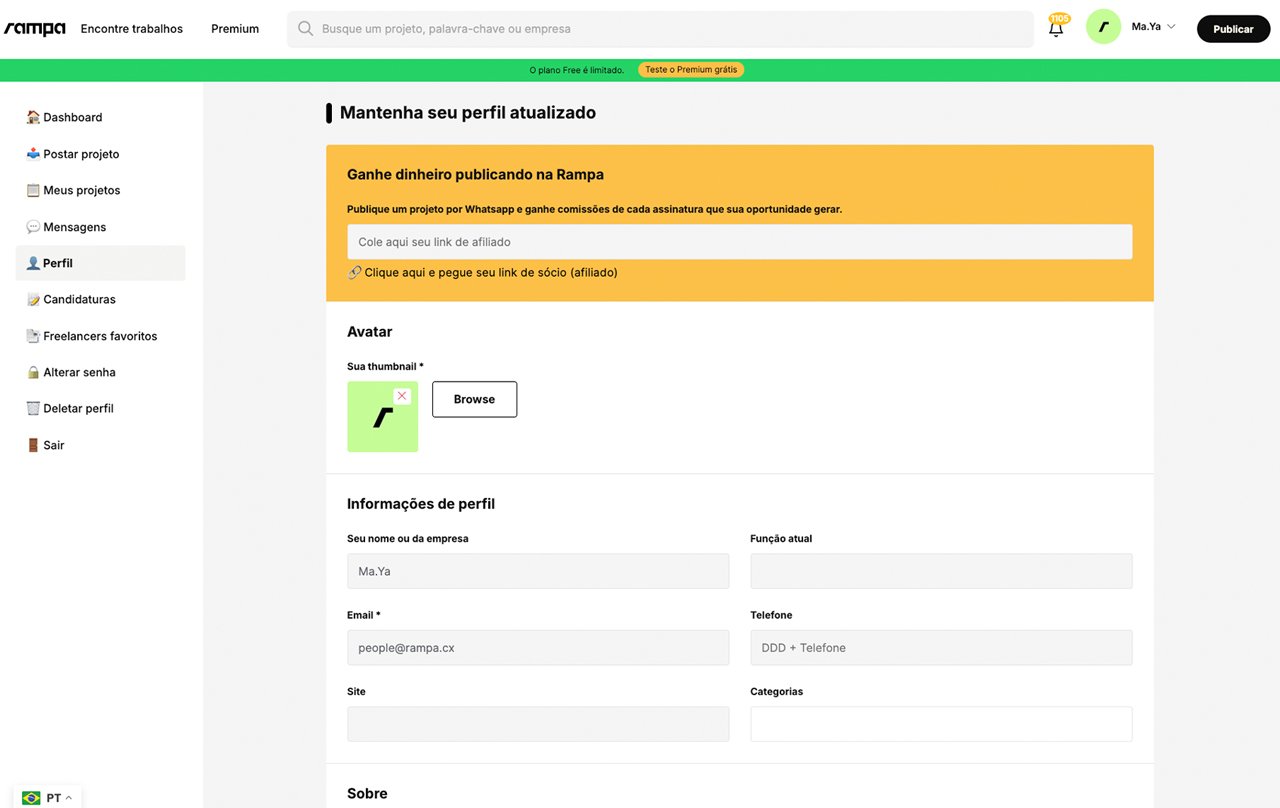This screenshot has height=808, width=1280.
Task: Open Mensagens in the sidebar
Action: pyautogui.click(x=74, y=227)
